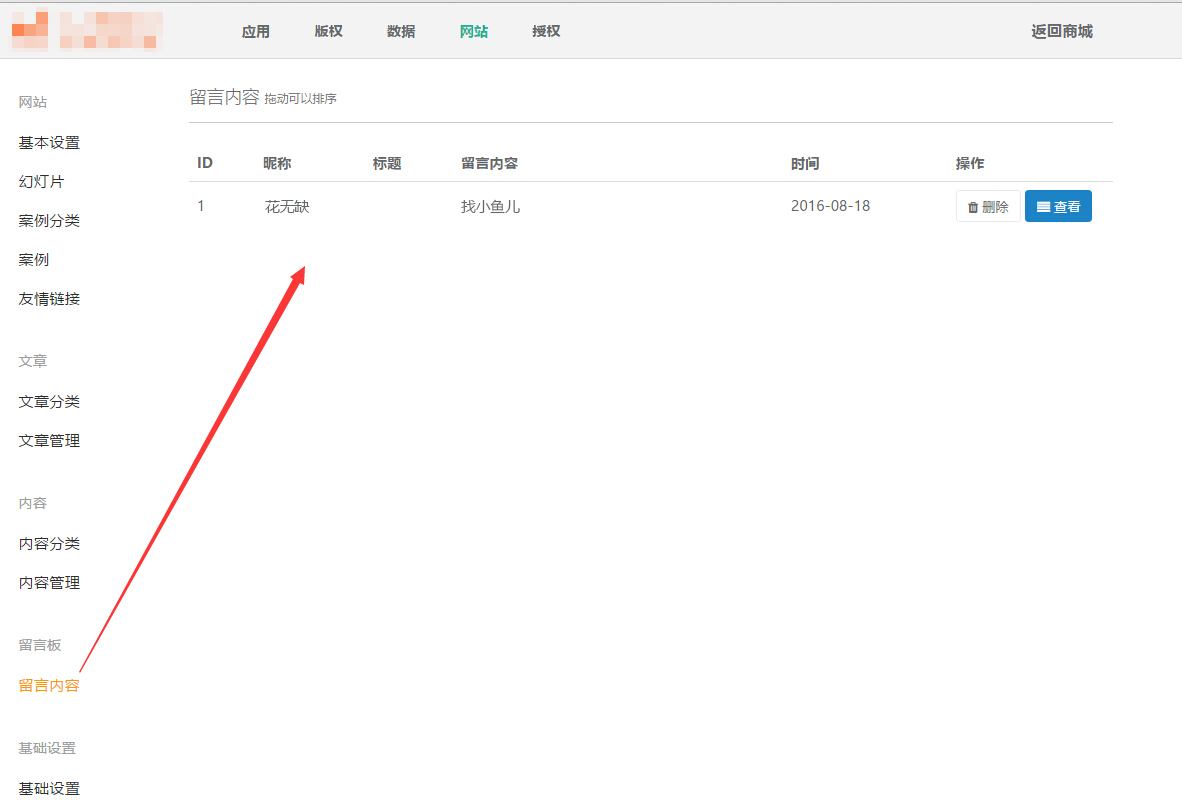Open 内容管理 in the sidebar
The image size is (1182, 804).
point(49,583)
